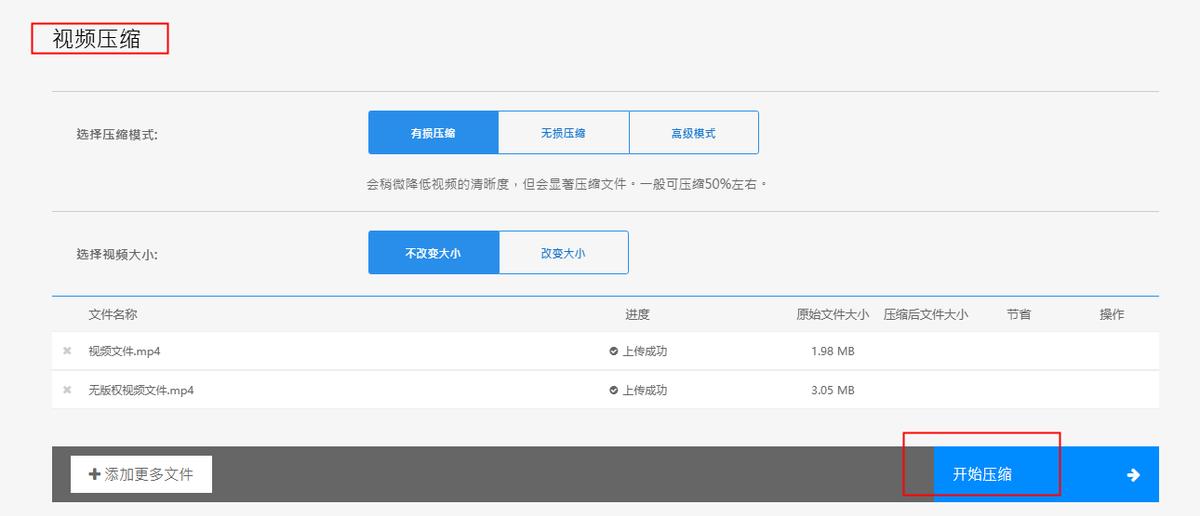Click 添加更多文件 button

click(141, 474)
